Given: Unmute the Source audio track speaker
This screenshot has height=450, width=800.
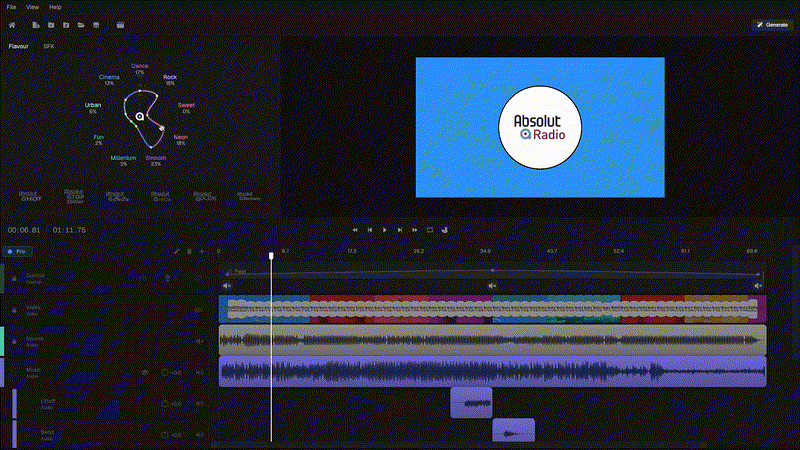Looking at the screenshot, I should click(199, 341).
